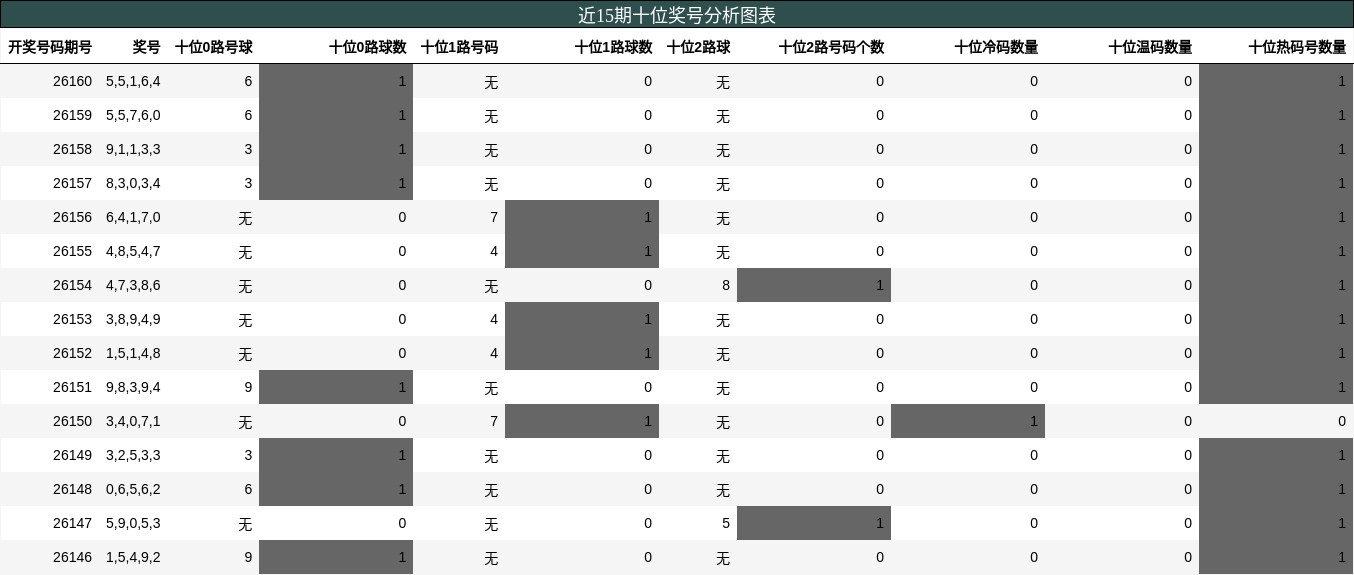Select issue number 26148
Viewport: 1354px width, 575px height.
pos(72,489)
